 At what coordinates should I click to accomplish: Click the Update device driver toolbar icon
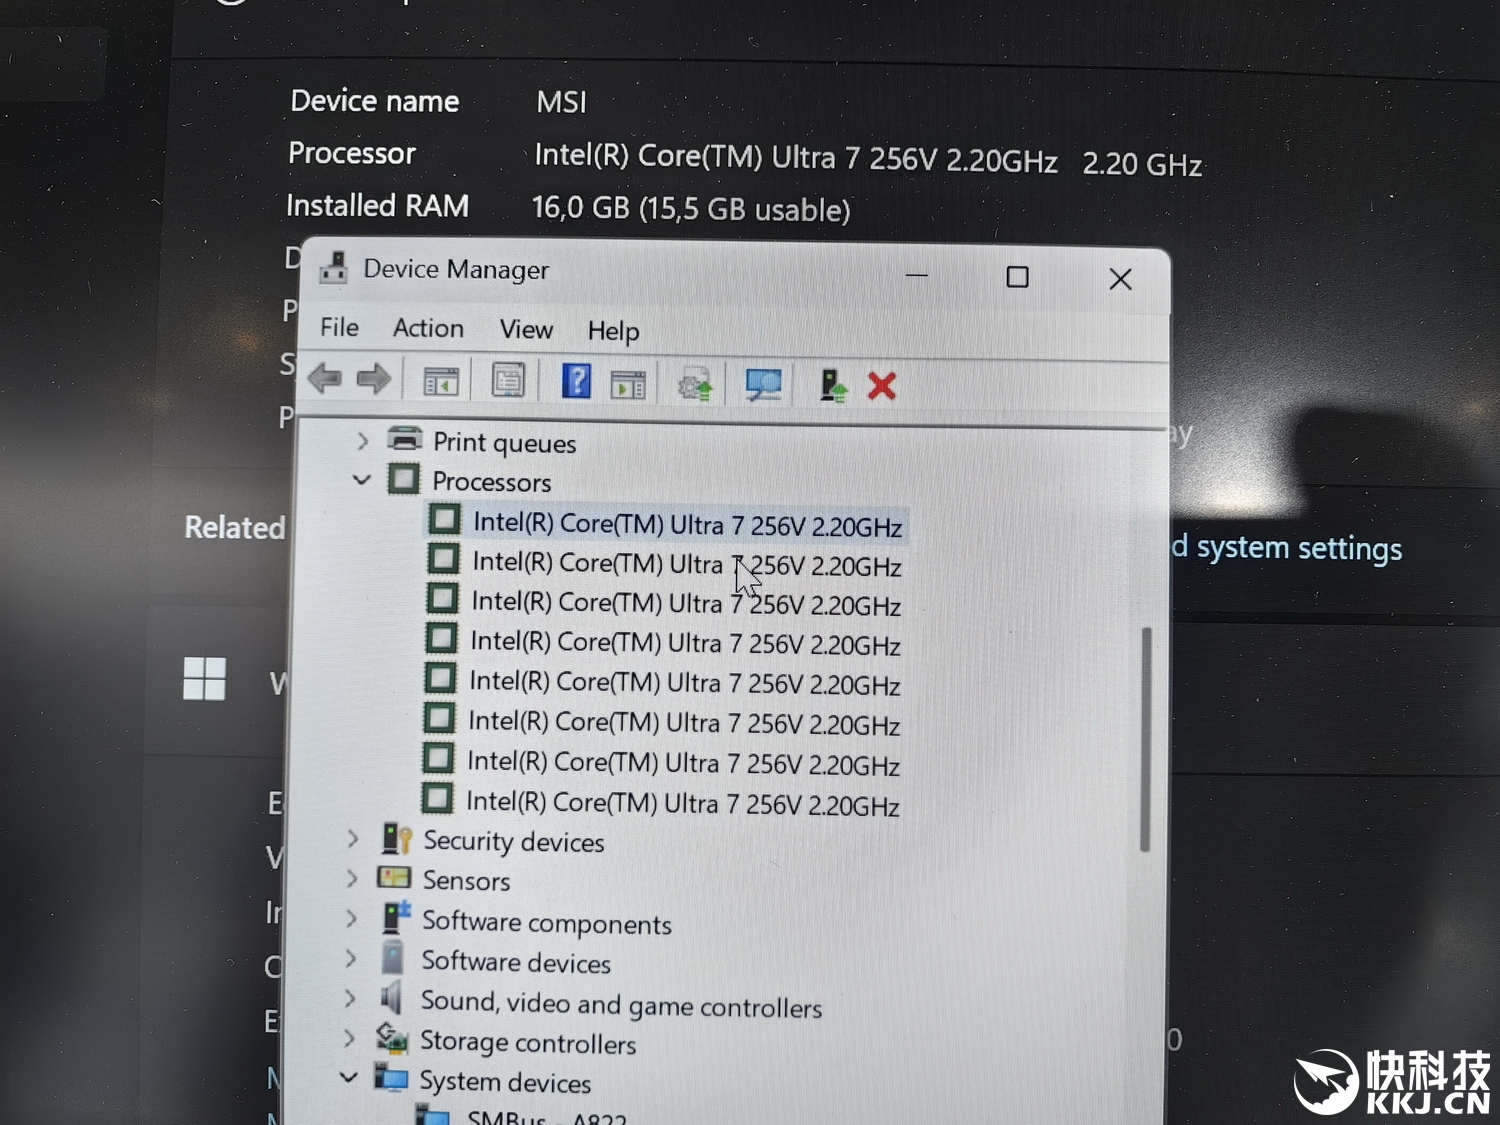695,385
